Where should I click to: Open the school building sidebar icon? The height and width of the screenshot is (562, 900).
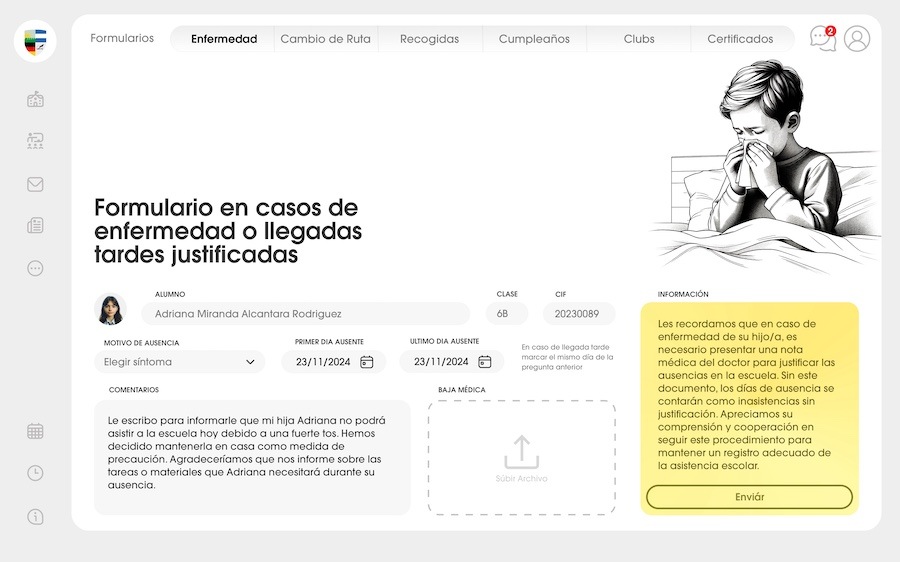click(x=35, y=99)
